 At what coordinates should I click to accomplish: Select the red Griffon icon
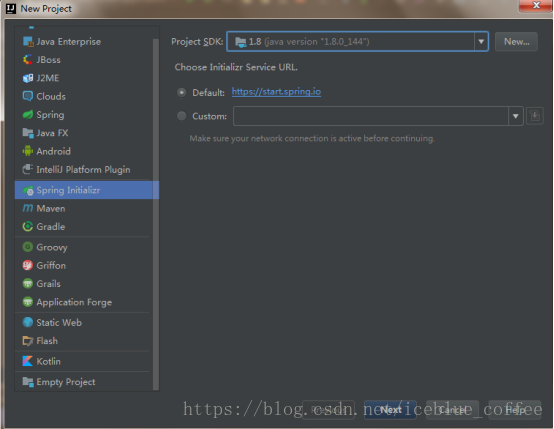click(x=28, y=265)
